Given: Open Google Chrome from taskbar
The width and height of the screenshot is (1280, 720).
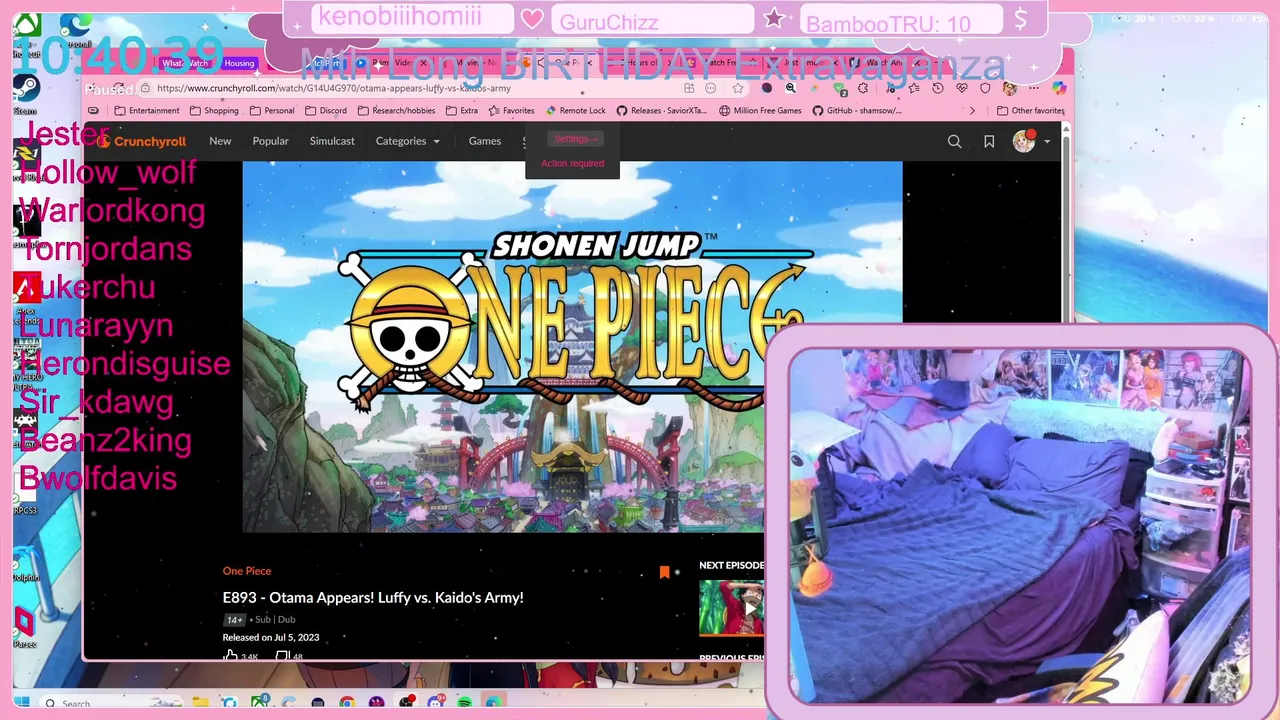Looking at the screenshot, I should (x=347, y=703).
